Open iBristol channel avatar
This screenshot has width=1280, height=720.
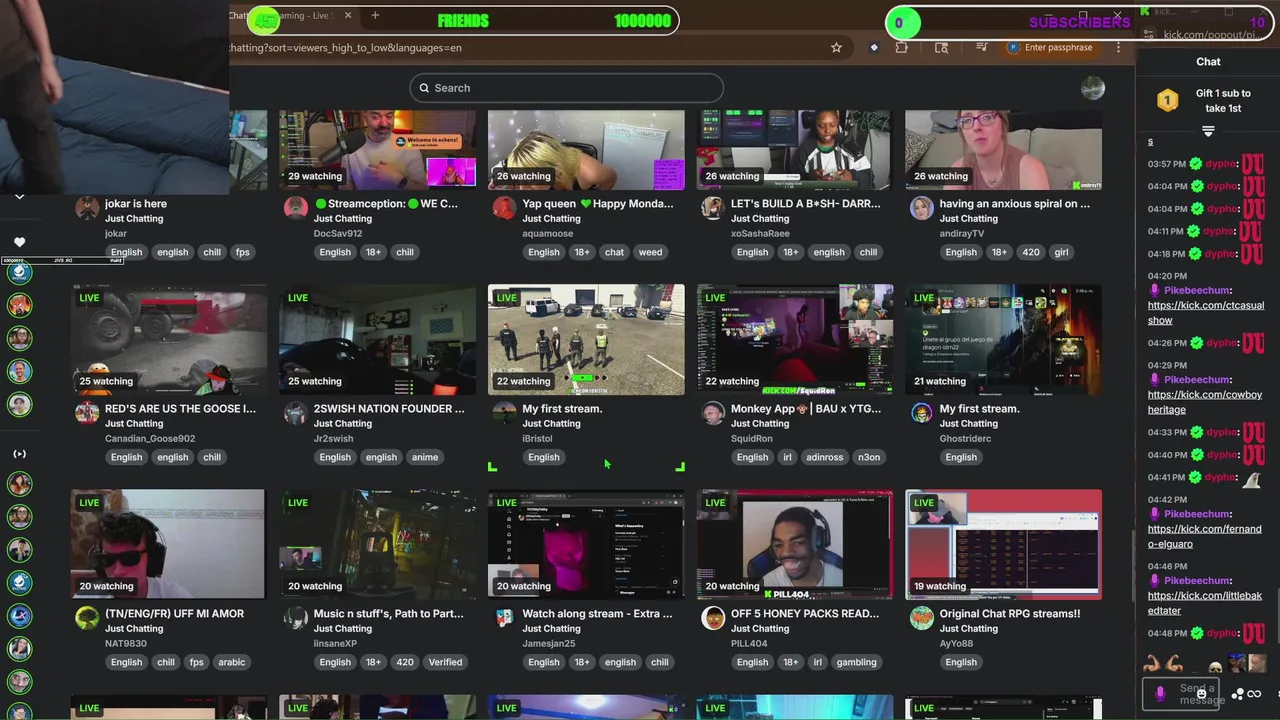(504, 413)
